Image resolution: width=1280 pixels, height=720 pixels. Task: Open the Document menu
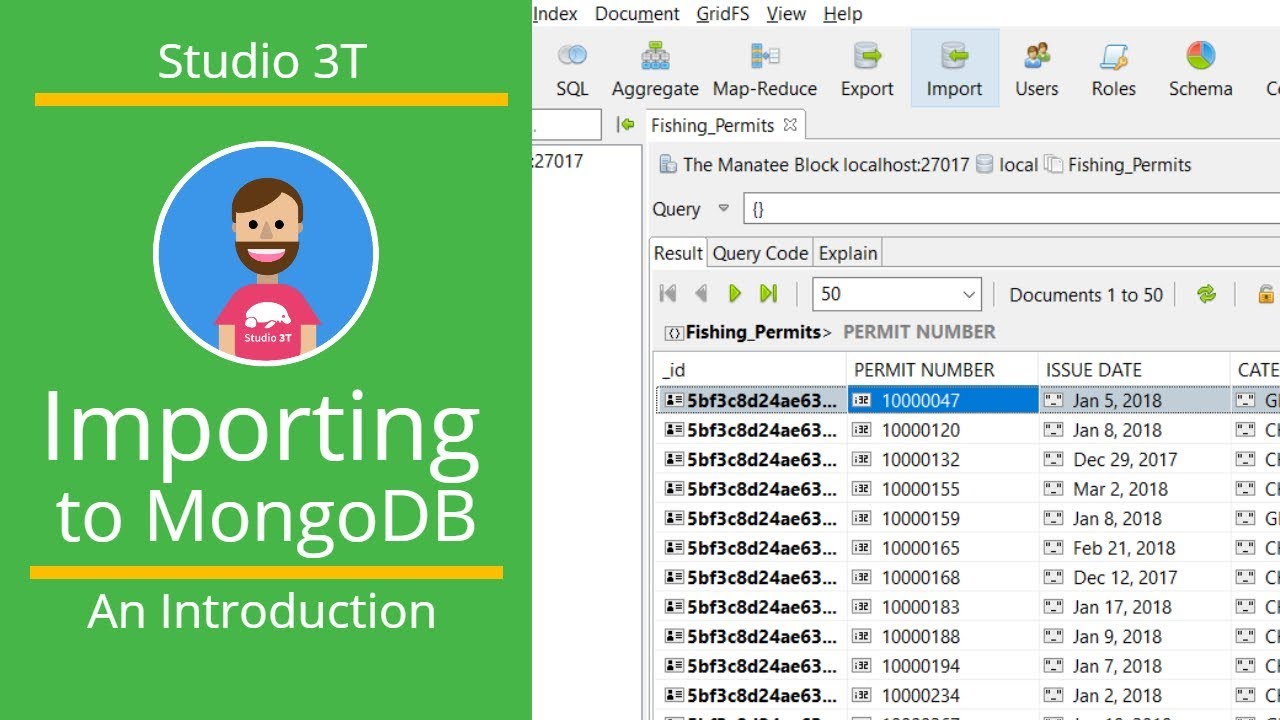637,14
